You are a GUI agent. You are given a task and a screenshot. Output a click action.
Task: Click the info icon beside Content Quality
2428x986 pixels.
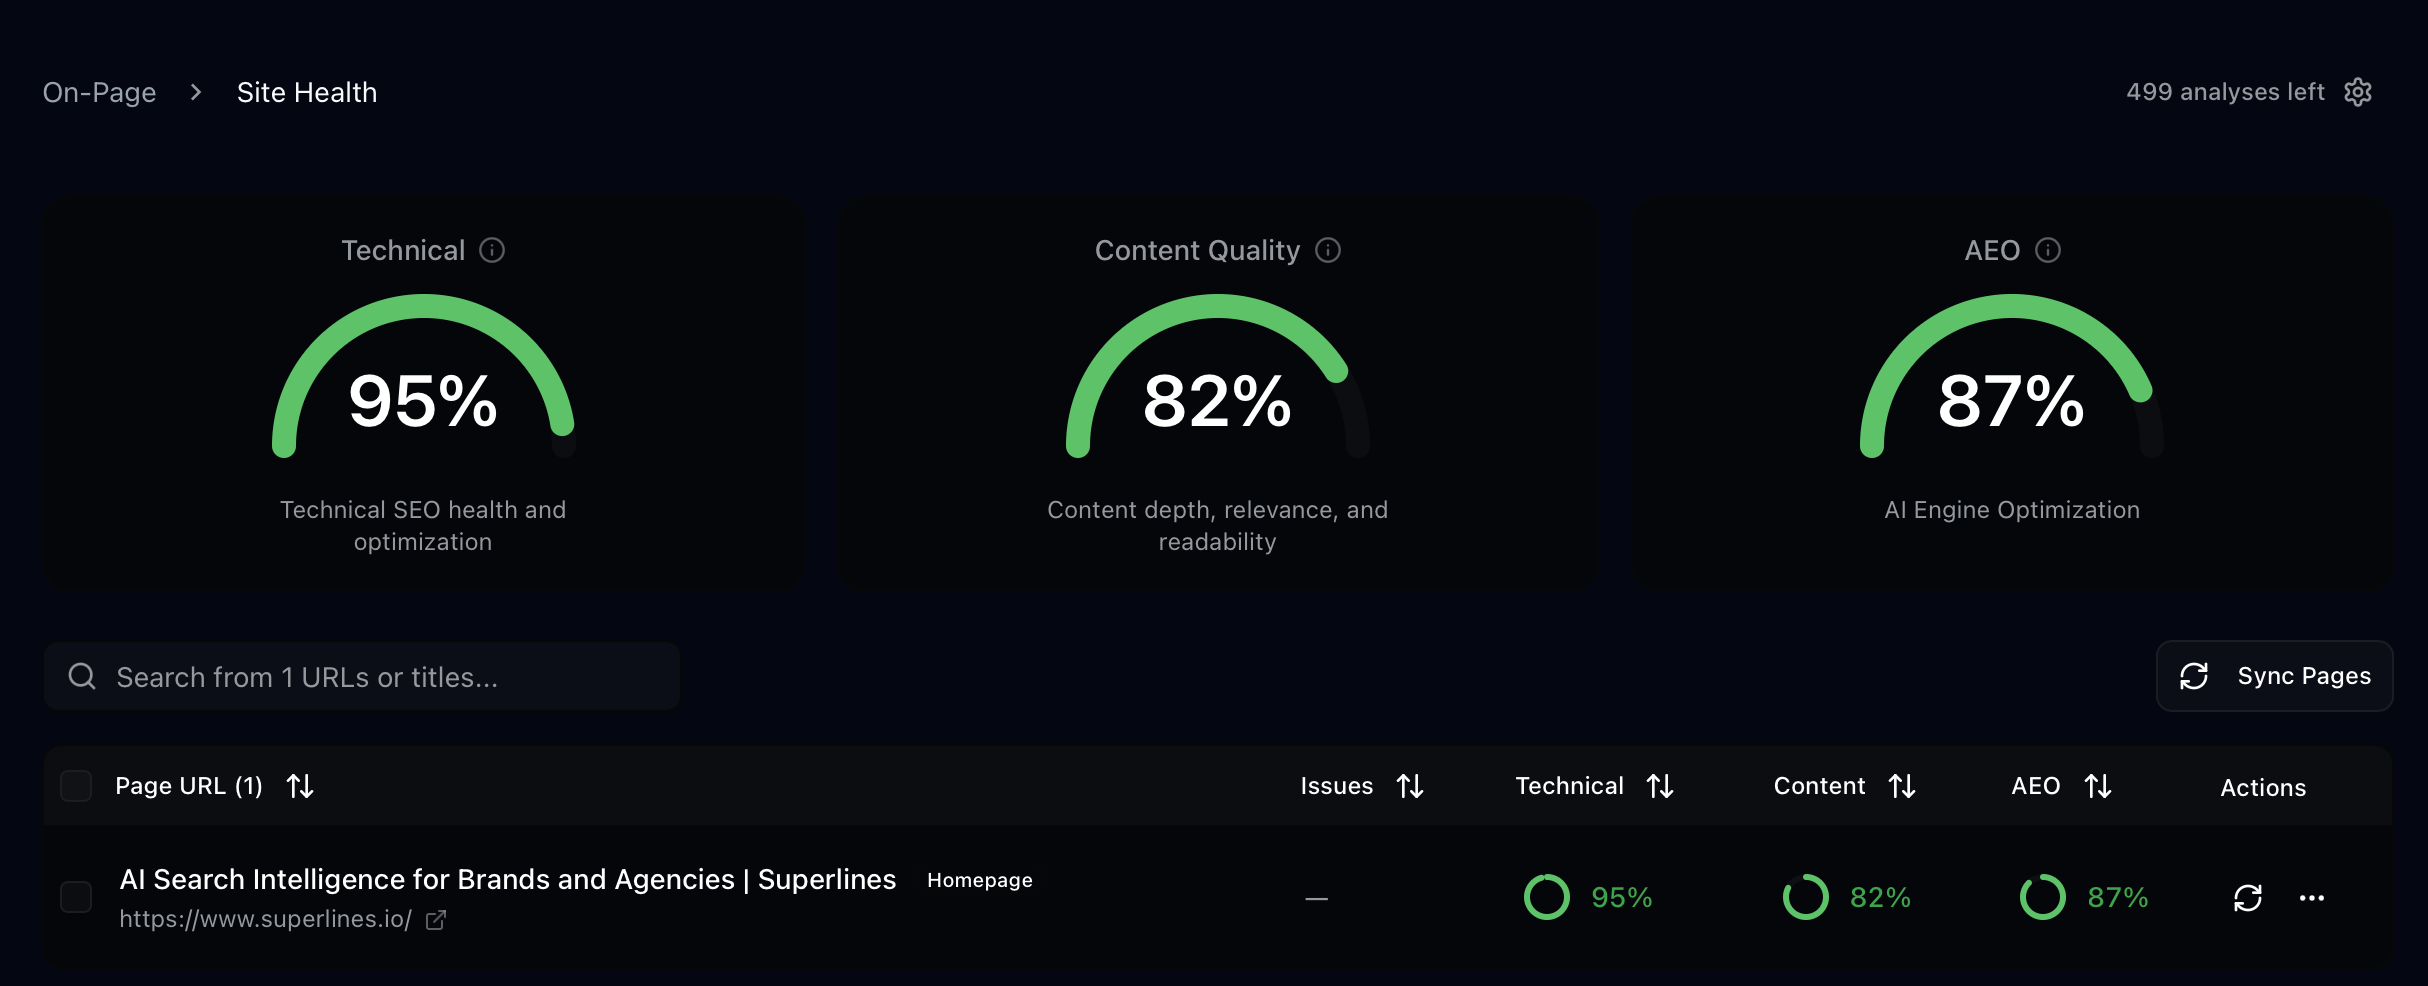(x=1327, y=250)
